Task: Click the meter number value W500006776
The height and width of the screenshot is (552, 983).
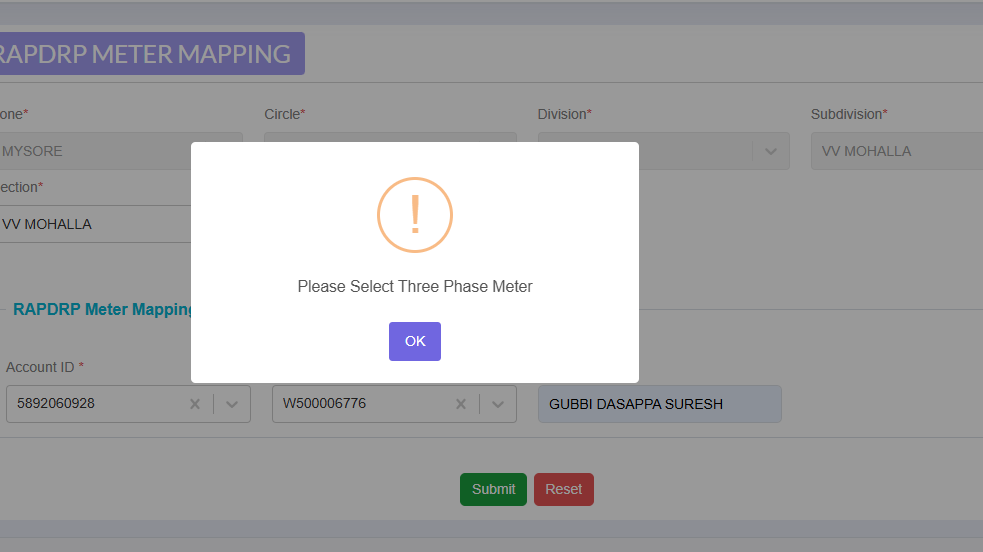Action: pos(324,404)
